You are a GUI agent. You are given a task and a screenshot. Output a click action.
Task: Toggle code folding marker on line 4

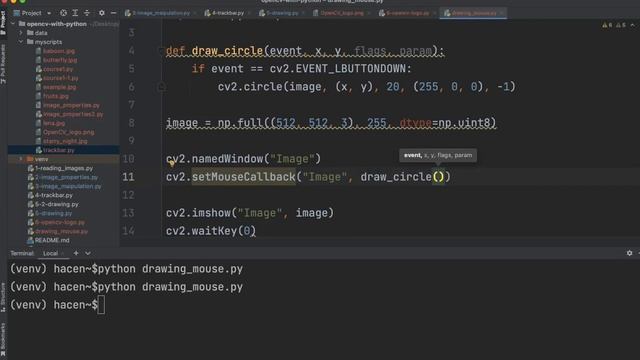click(161, 51)
